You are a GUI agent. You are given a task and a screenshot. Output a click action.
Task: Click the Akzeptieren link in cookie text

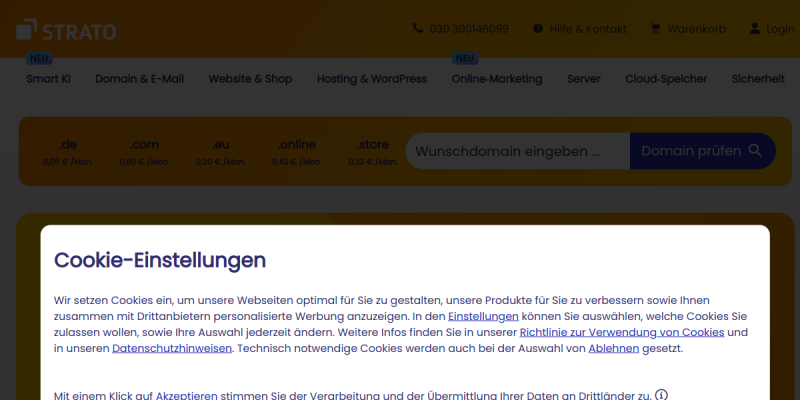pos(187,395)
